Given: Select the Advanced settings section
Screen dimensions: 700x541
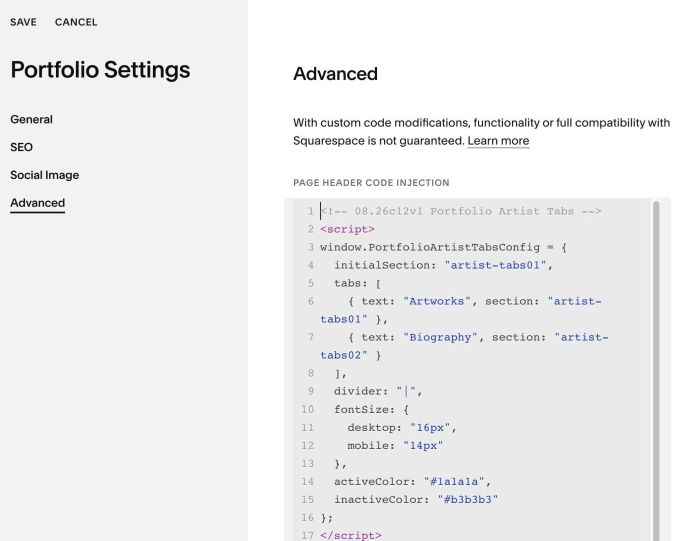Looking at the screenshot, I should pyautogui.click(x=38, y=203).
